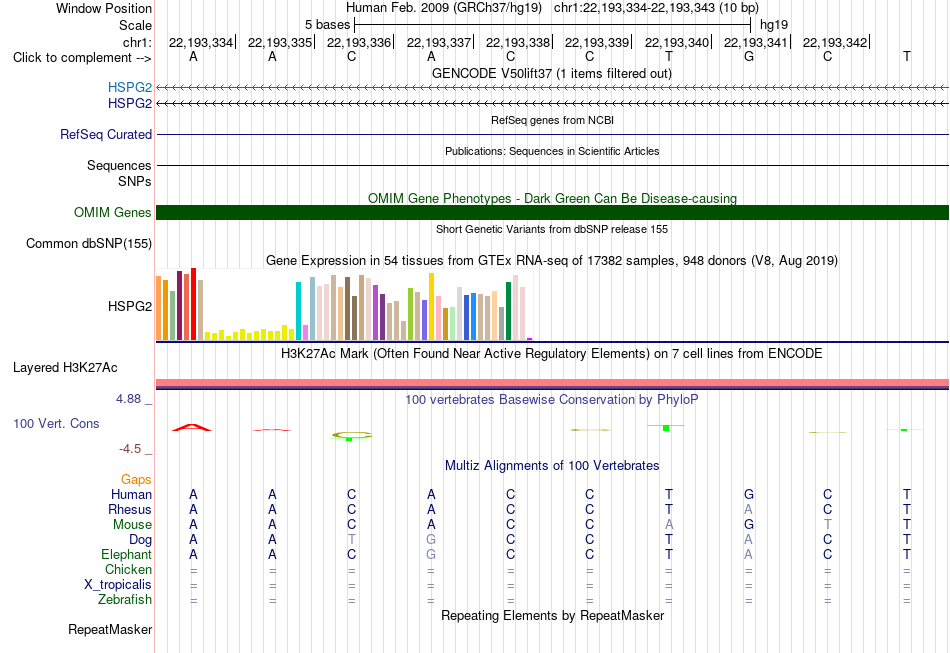The image size is (950, 653).
Task: Click grey G in Elephant alignment row
Action: pyautogui.click(x=431, y=554)
